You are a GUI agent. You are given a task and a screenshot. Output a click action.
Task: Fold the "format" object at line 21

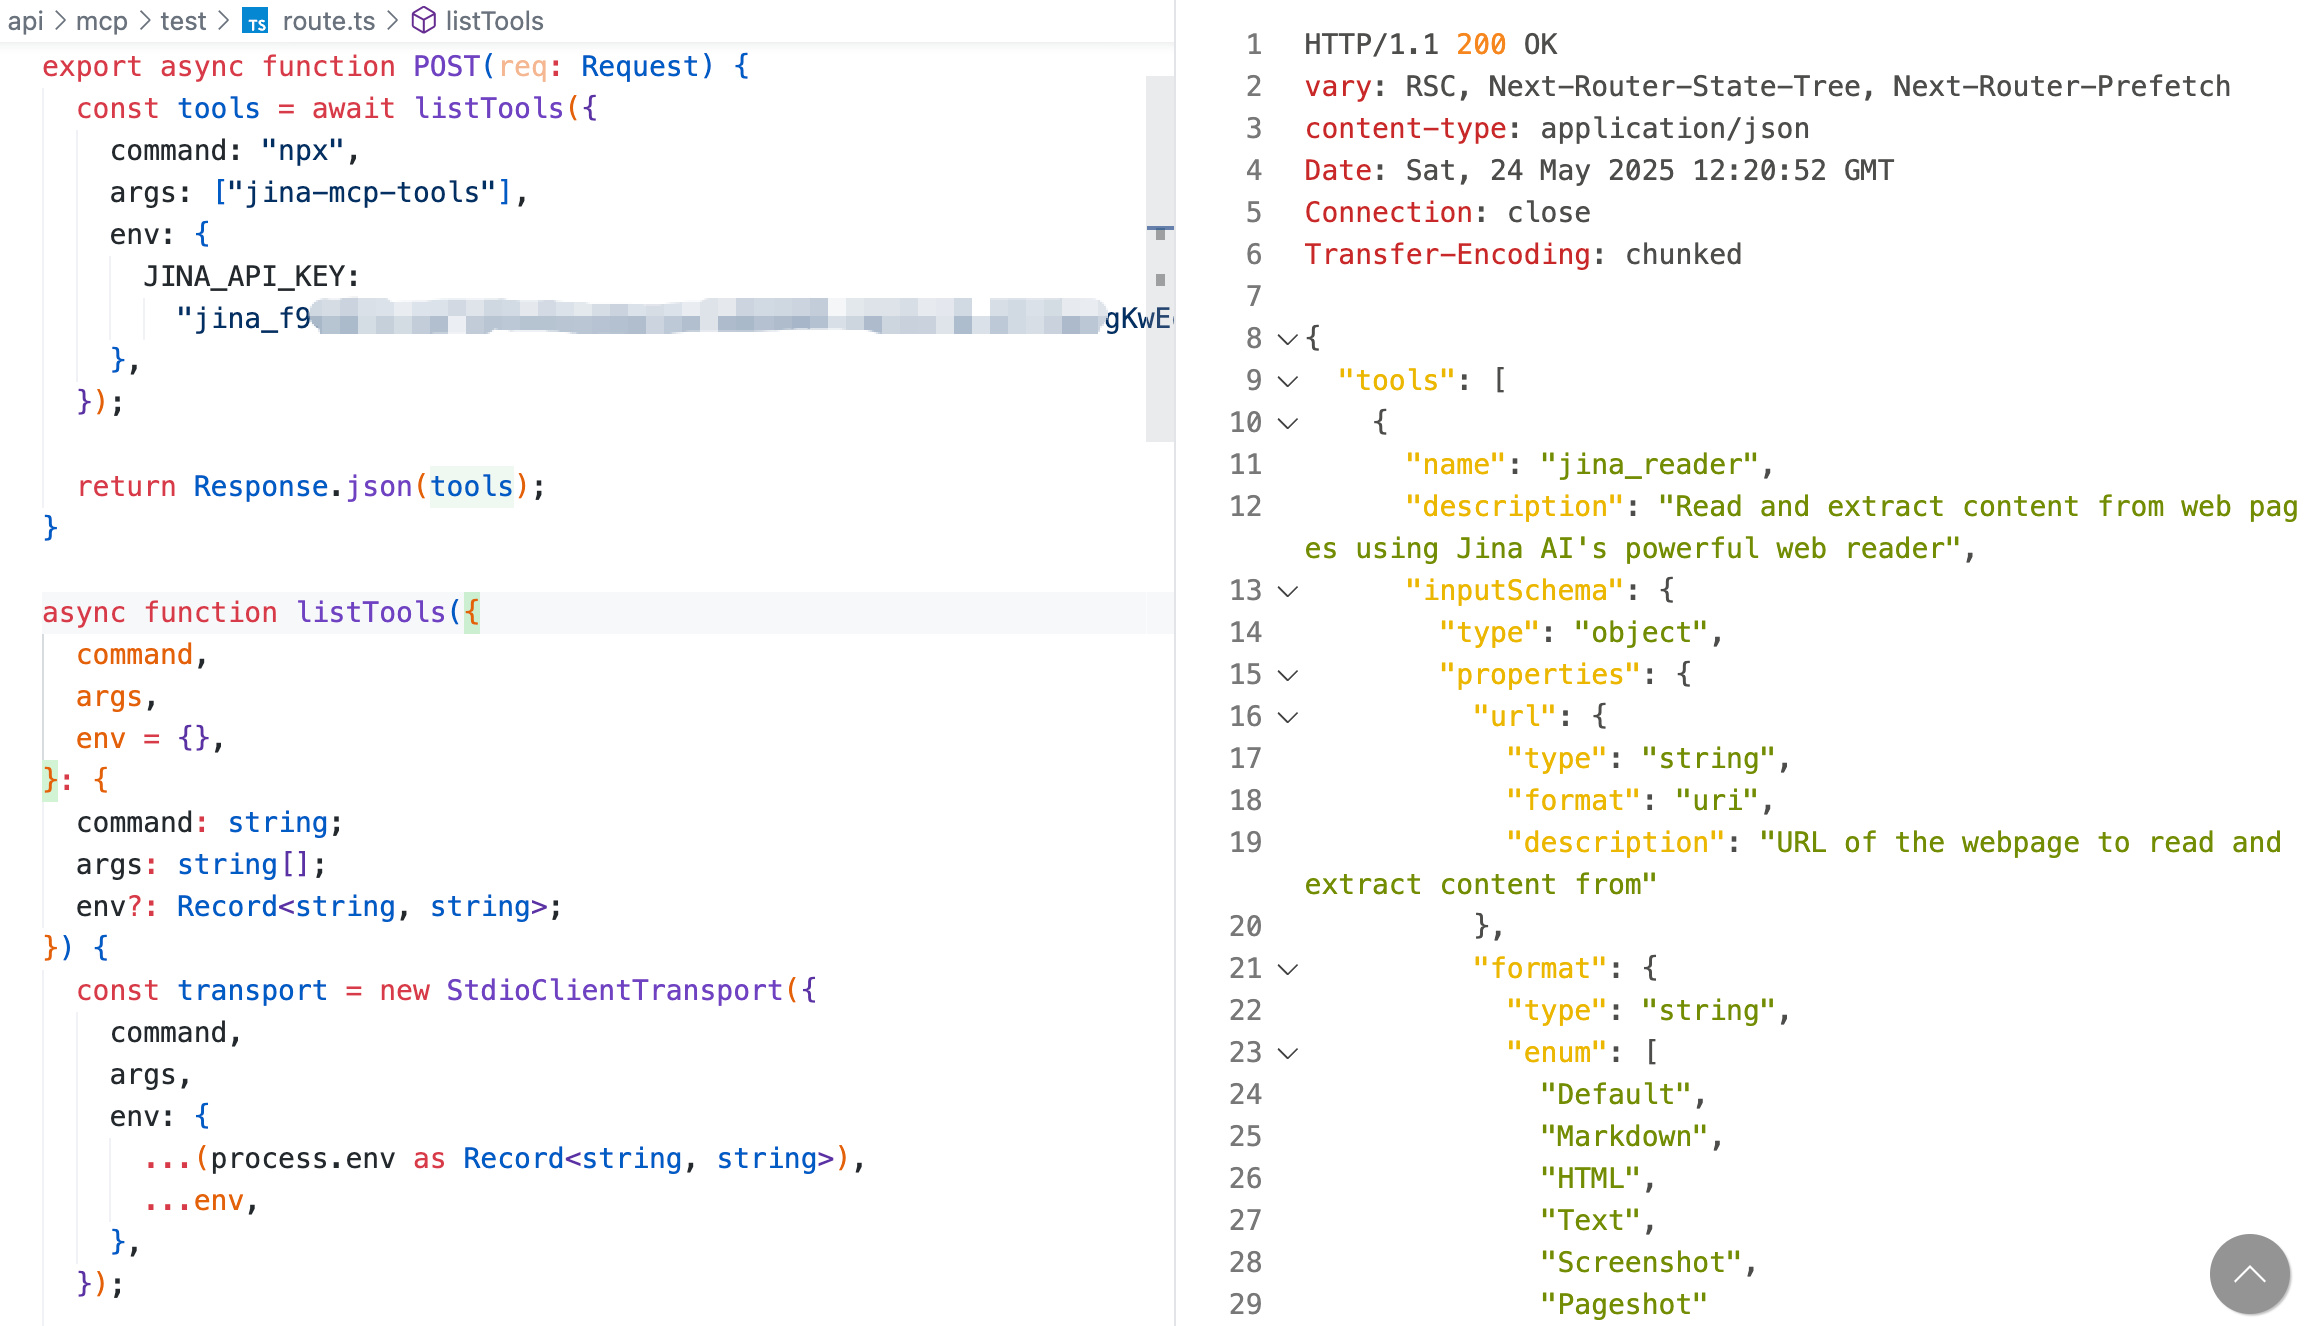click(1288, 969)
